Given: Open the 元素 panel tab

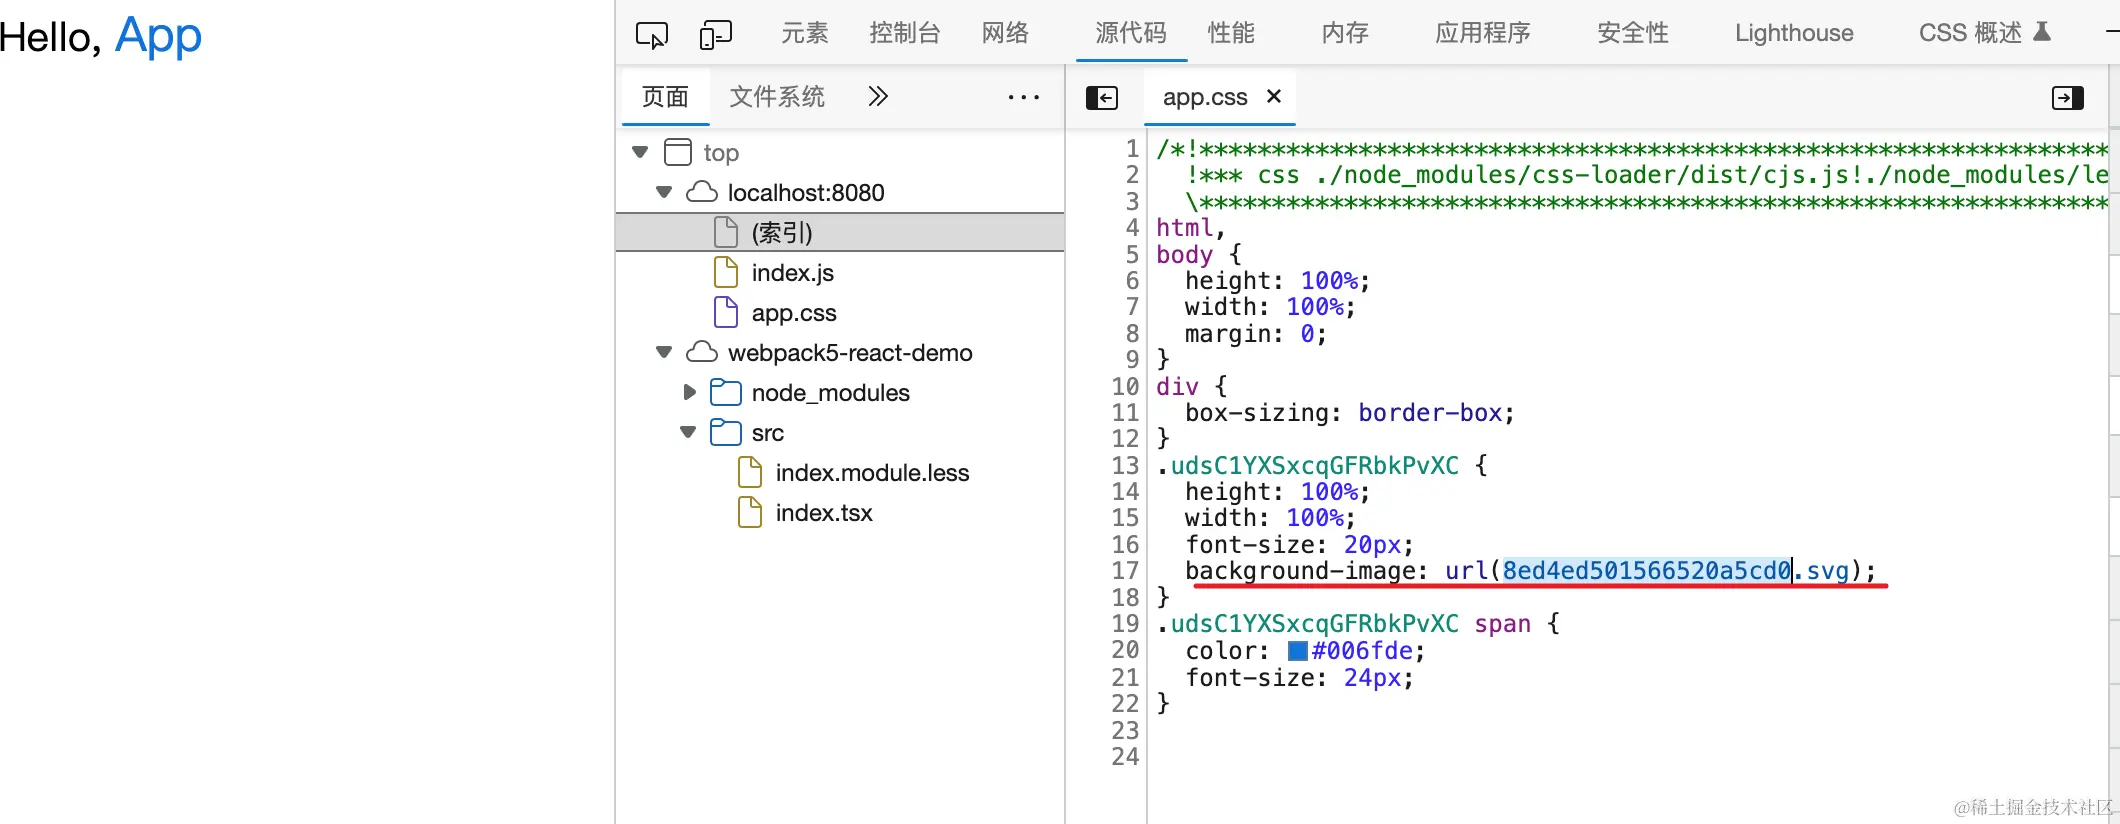Looking at the screenshot, I should [805, 33].
